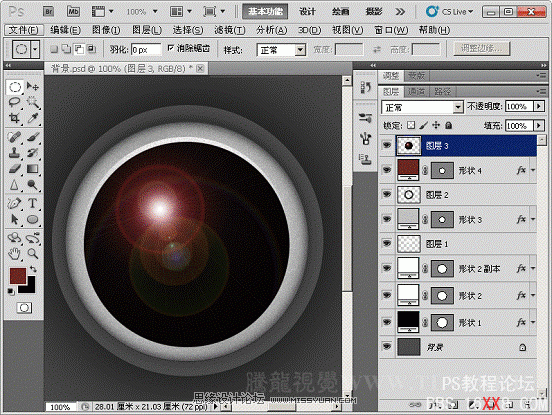Switch to the 路径 paths tab

pos(443,92)
